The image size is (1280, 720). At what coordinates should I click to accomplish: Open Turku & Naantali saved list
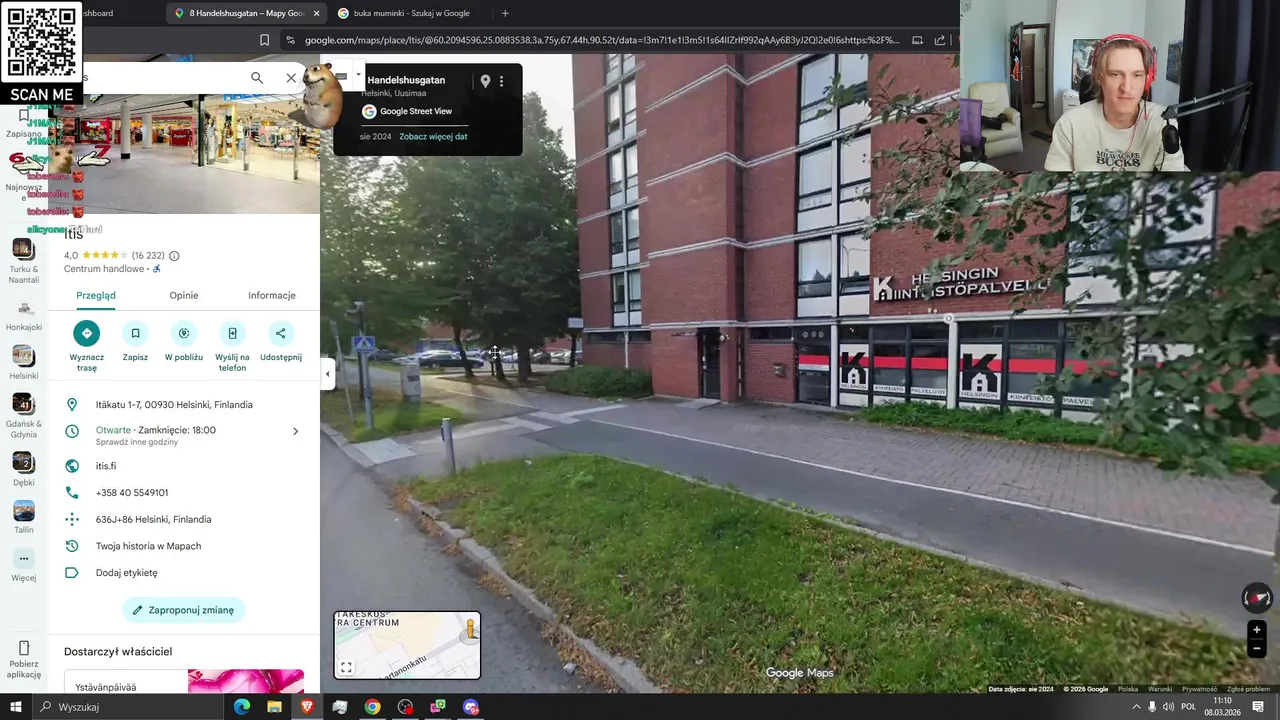click(x=23, y=260)
